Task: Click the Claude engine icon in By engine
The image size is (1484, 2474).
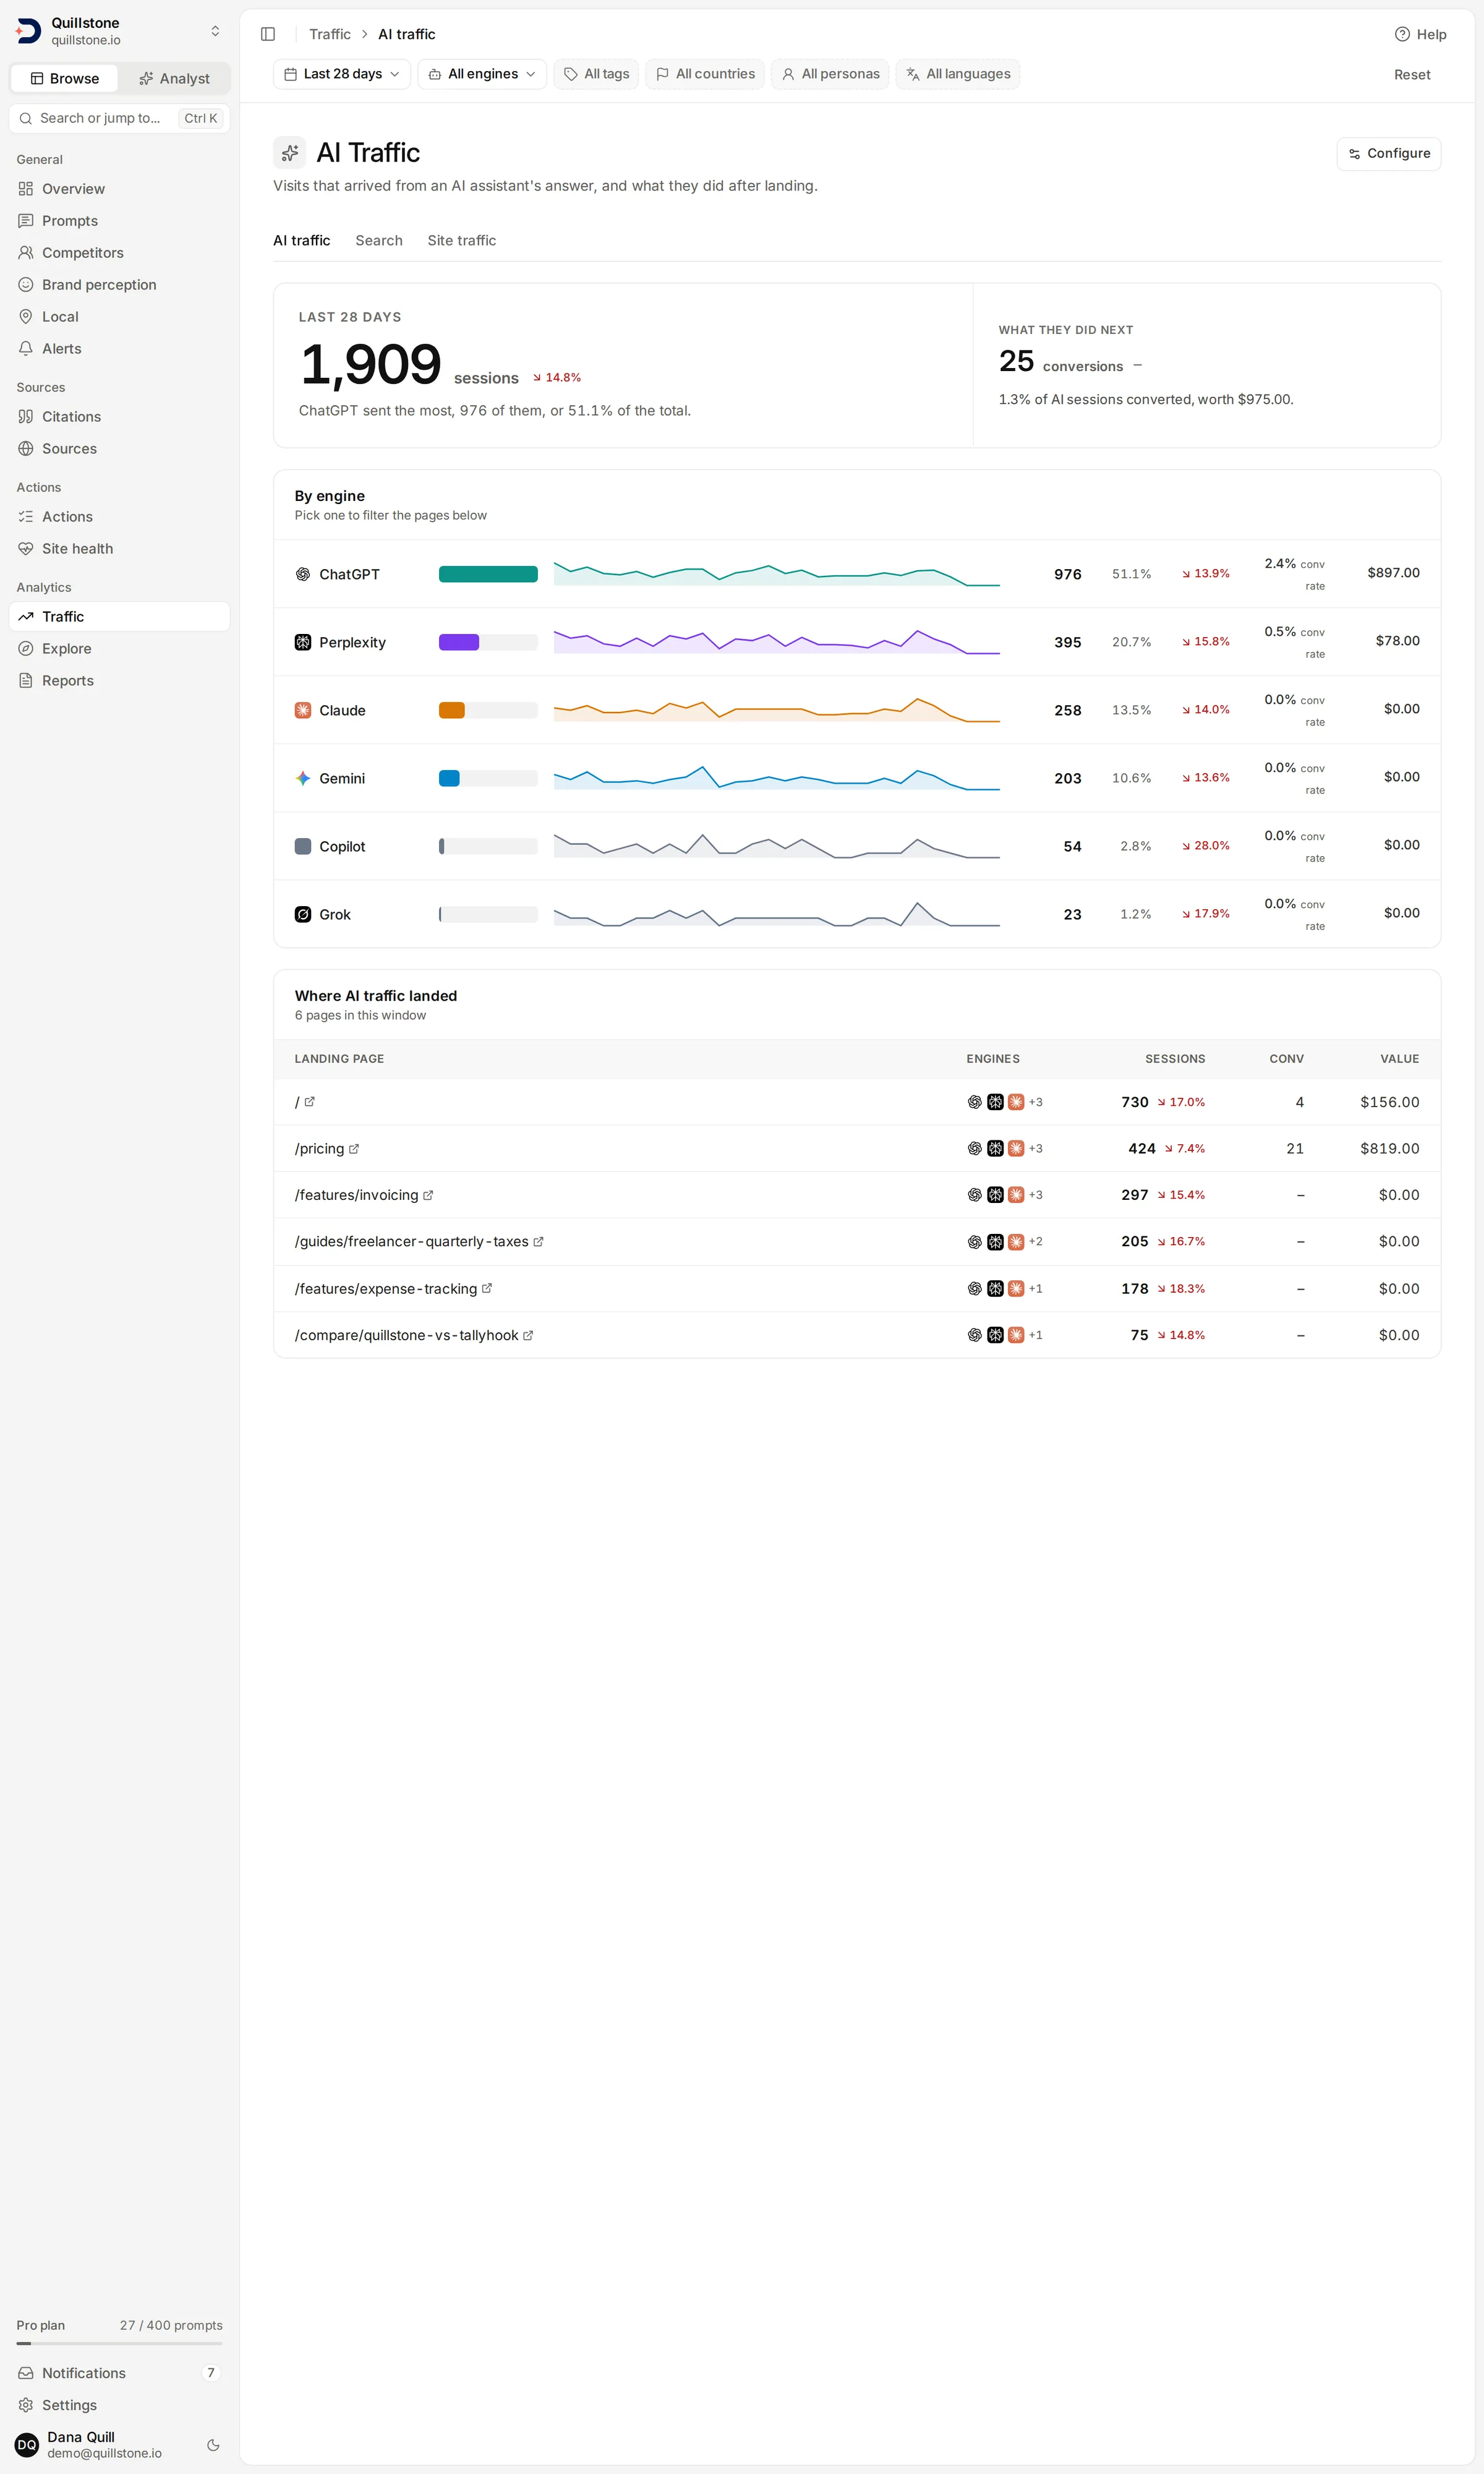Action: [303, 710]
